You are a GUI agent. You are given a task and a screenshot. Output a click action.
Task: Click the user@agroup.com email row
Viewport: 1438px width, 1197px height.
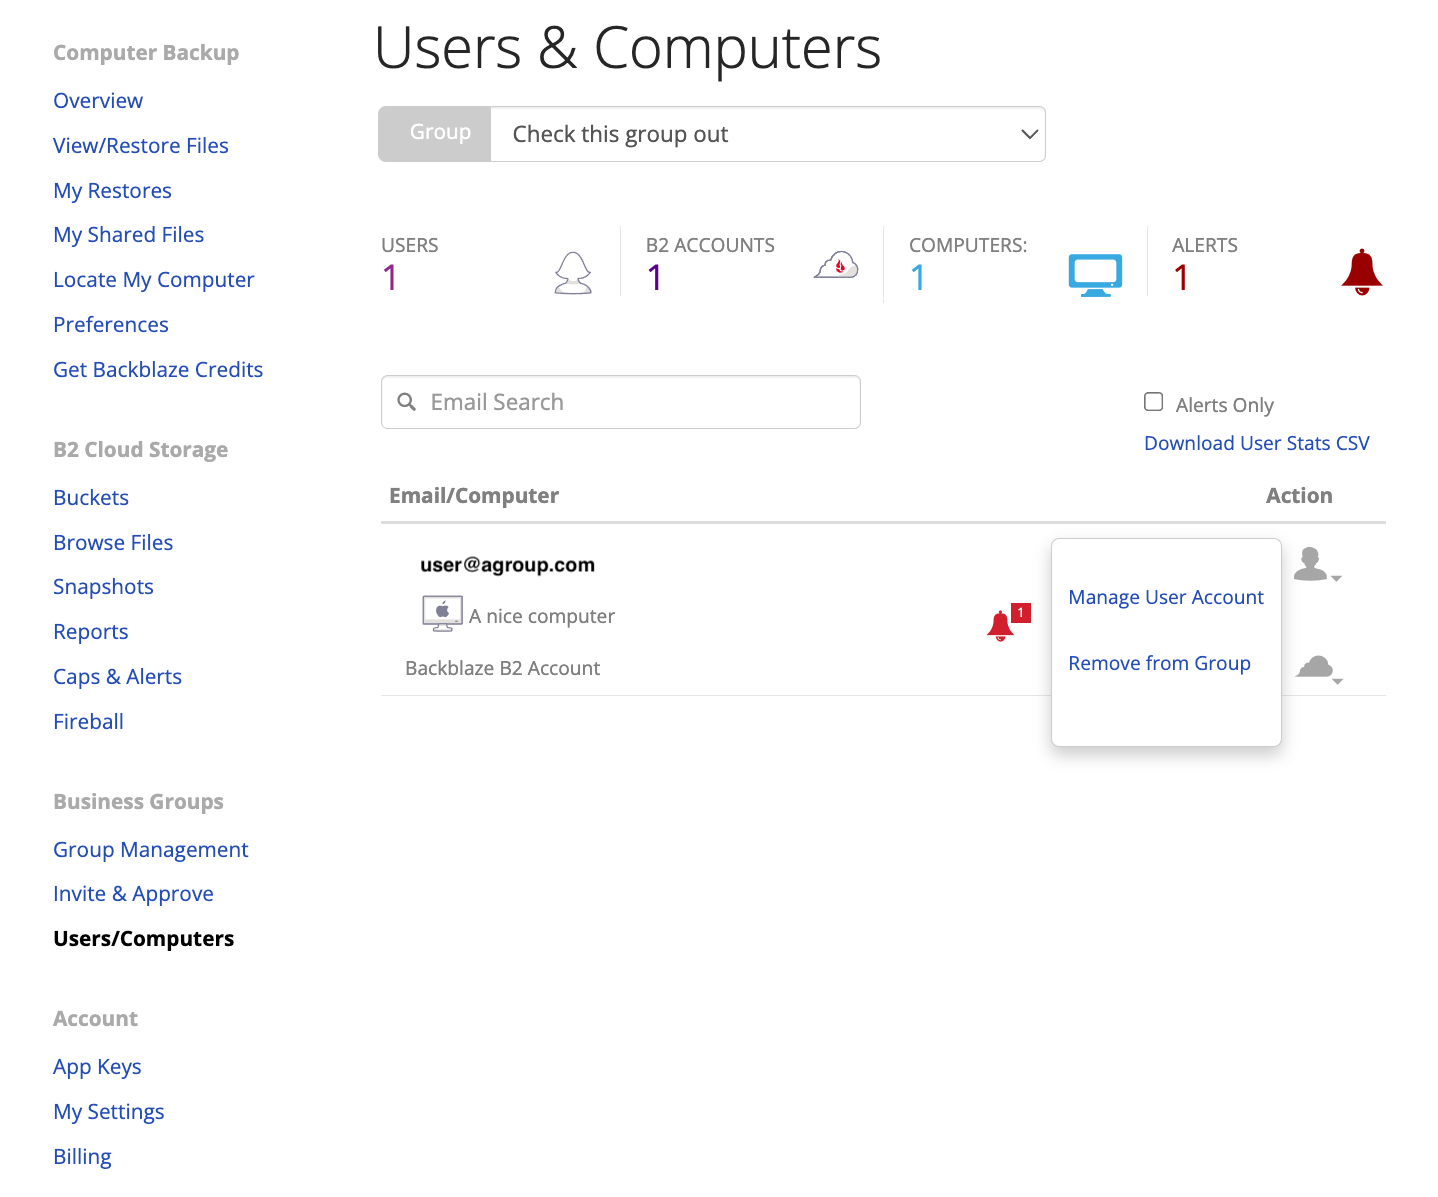(507, 565)
